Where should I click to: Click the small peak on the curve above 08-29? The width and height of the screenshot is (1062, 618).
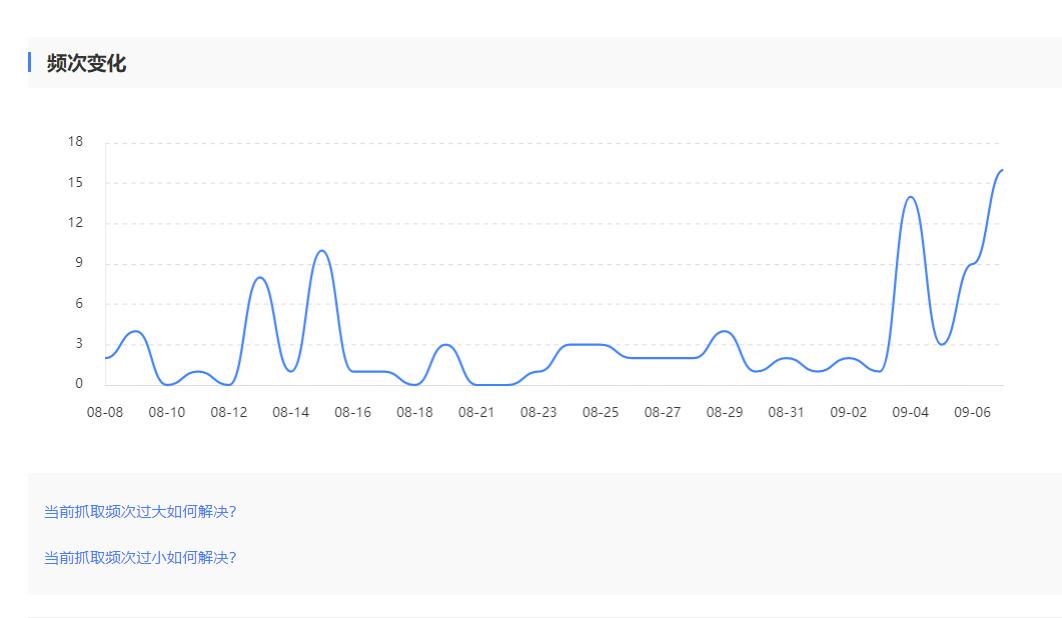pos(725,331)
